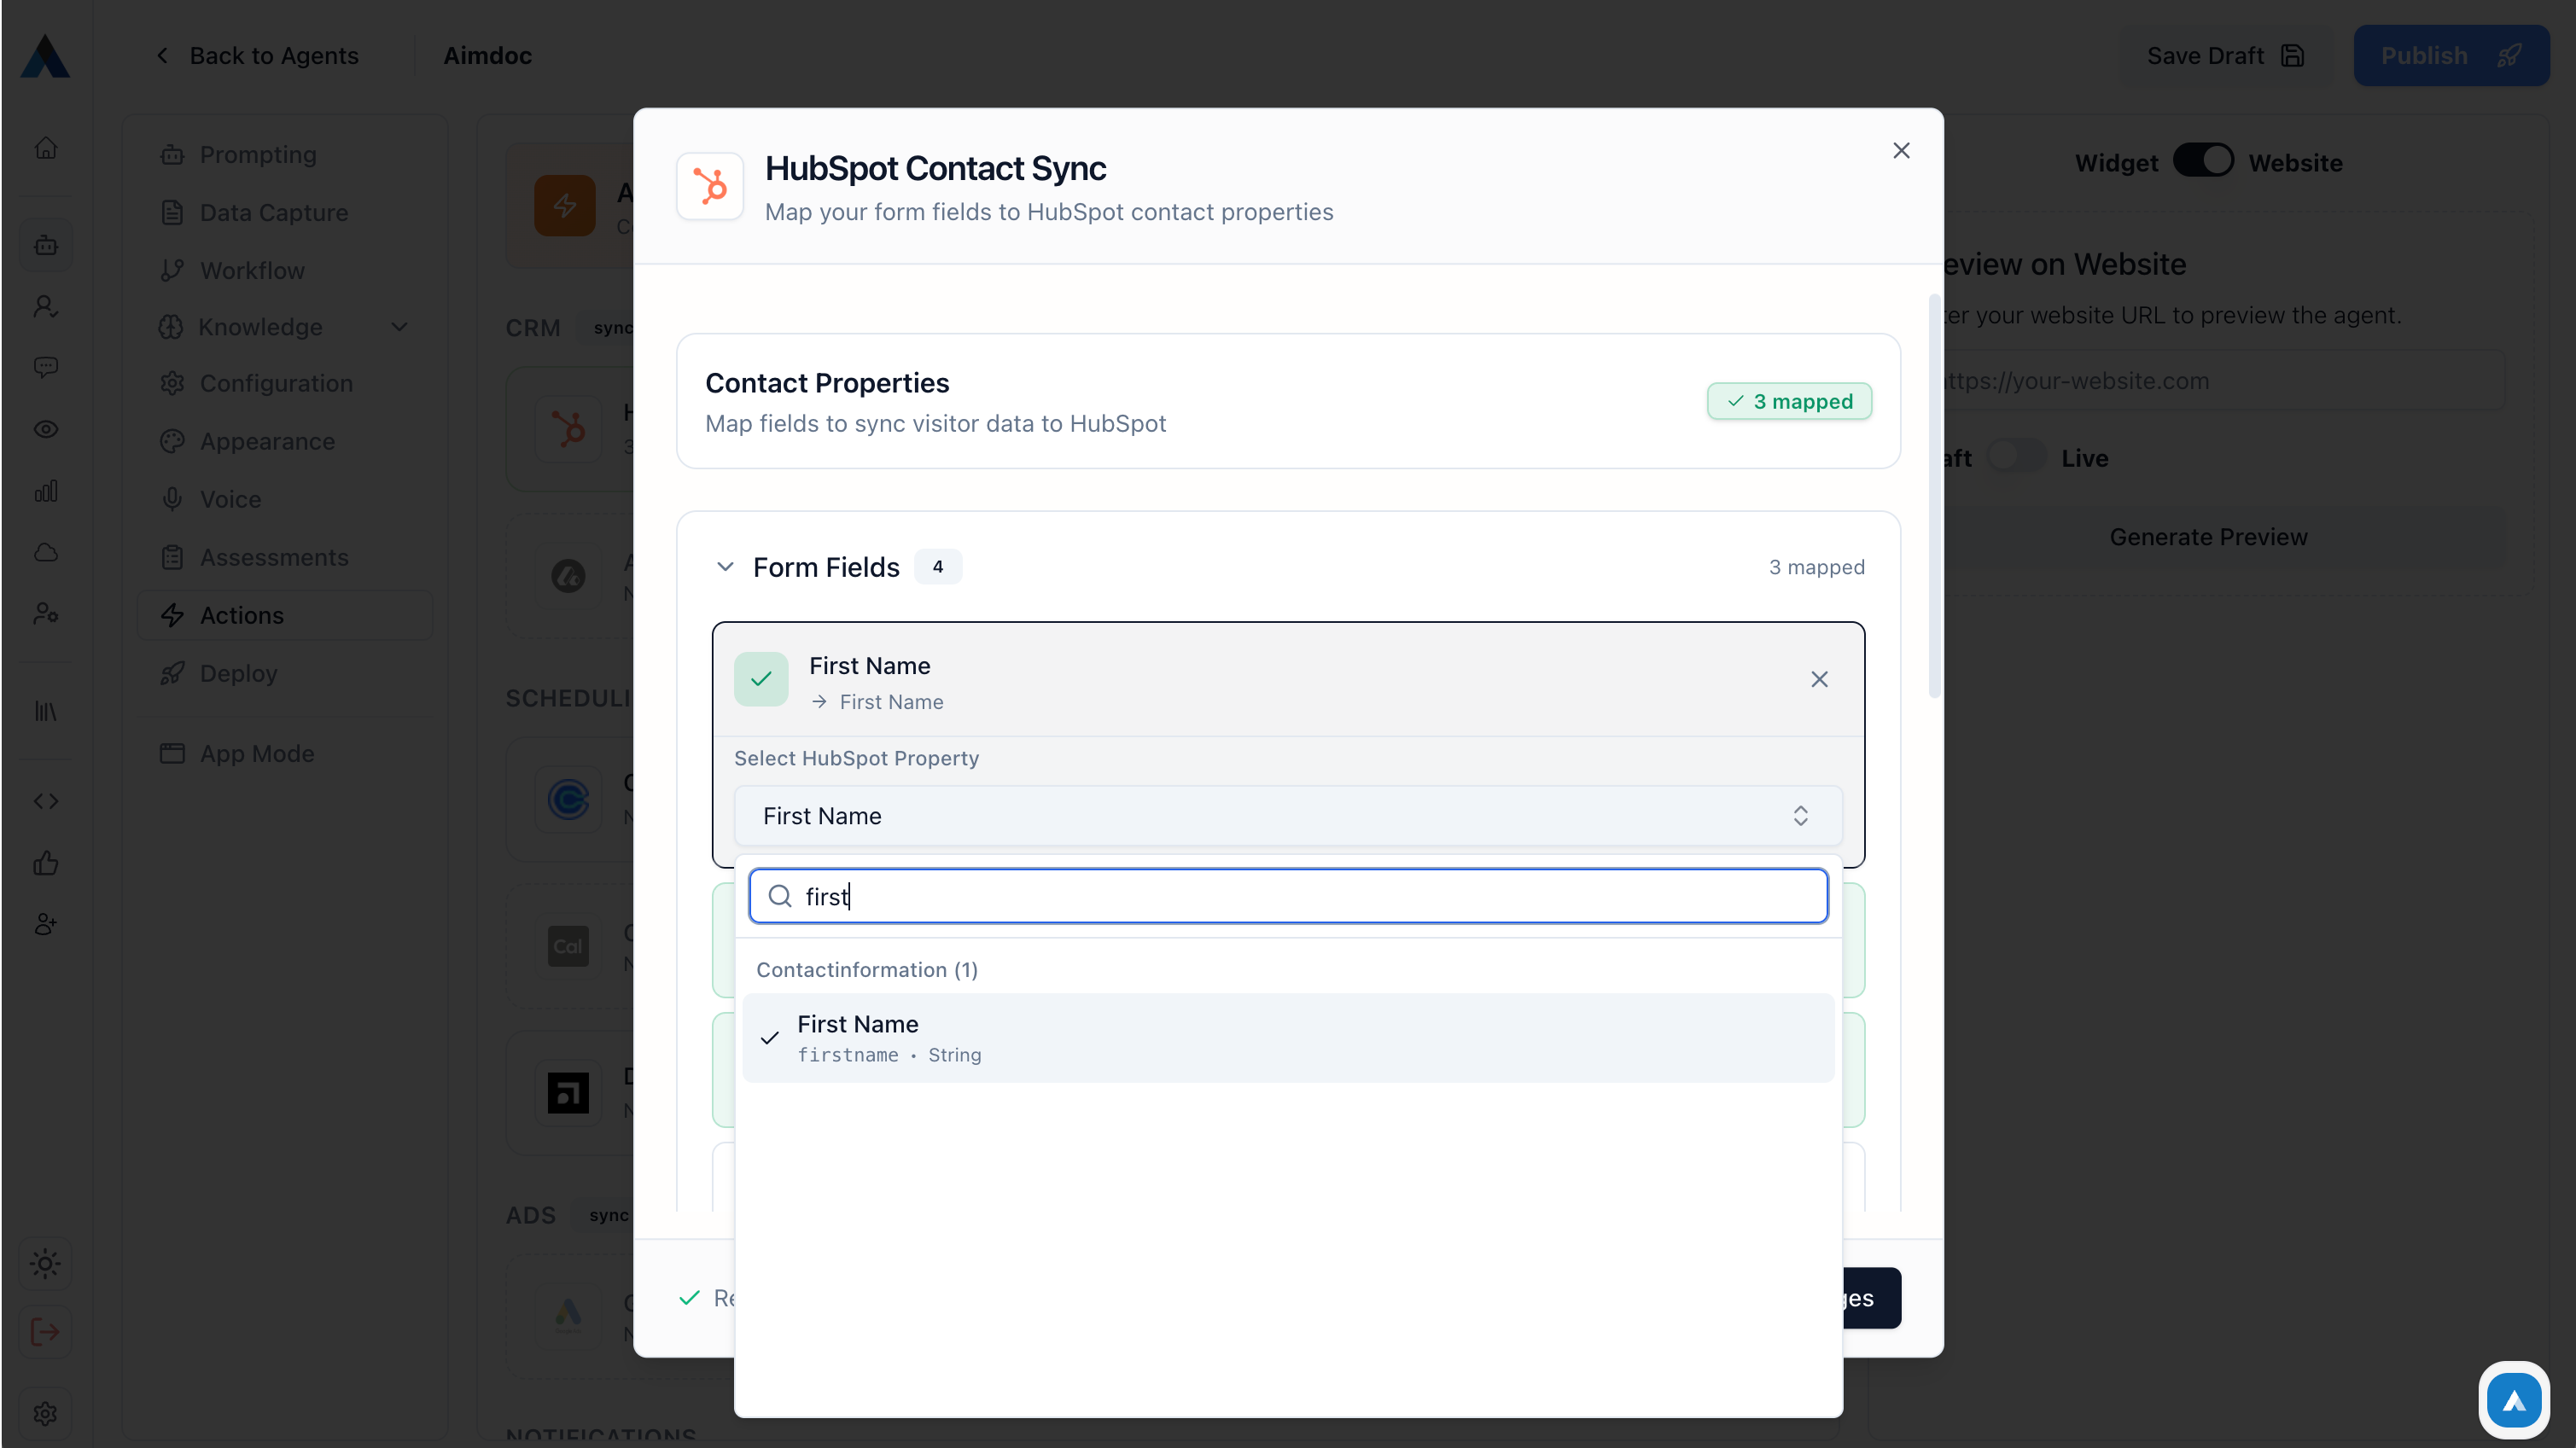2576x1448 pixels.
Task: Click the 3 mapped badge
Action: [1789, 401]
